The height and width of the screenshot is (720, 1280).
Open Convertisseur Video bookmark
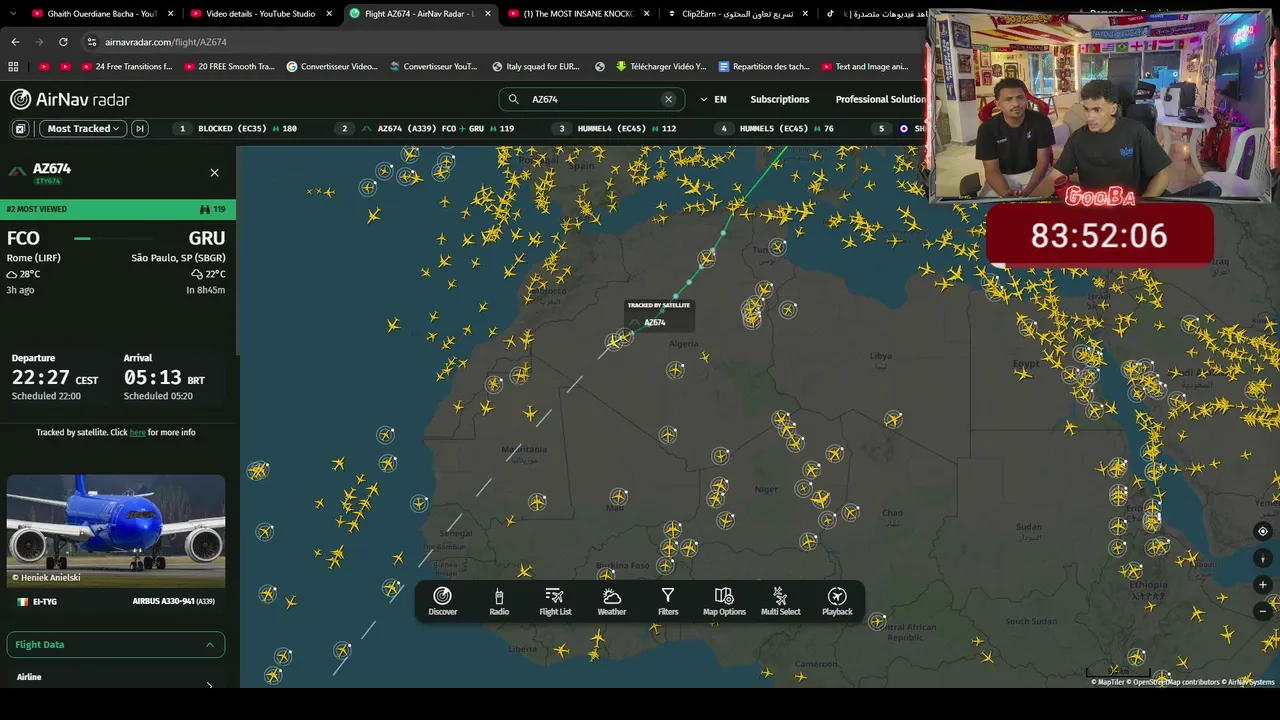(332, 67)
